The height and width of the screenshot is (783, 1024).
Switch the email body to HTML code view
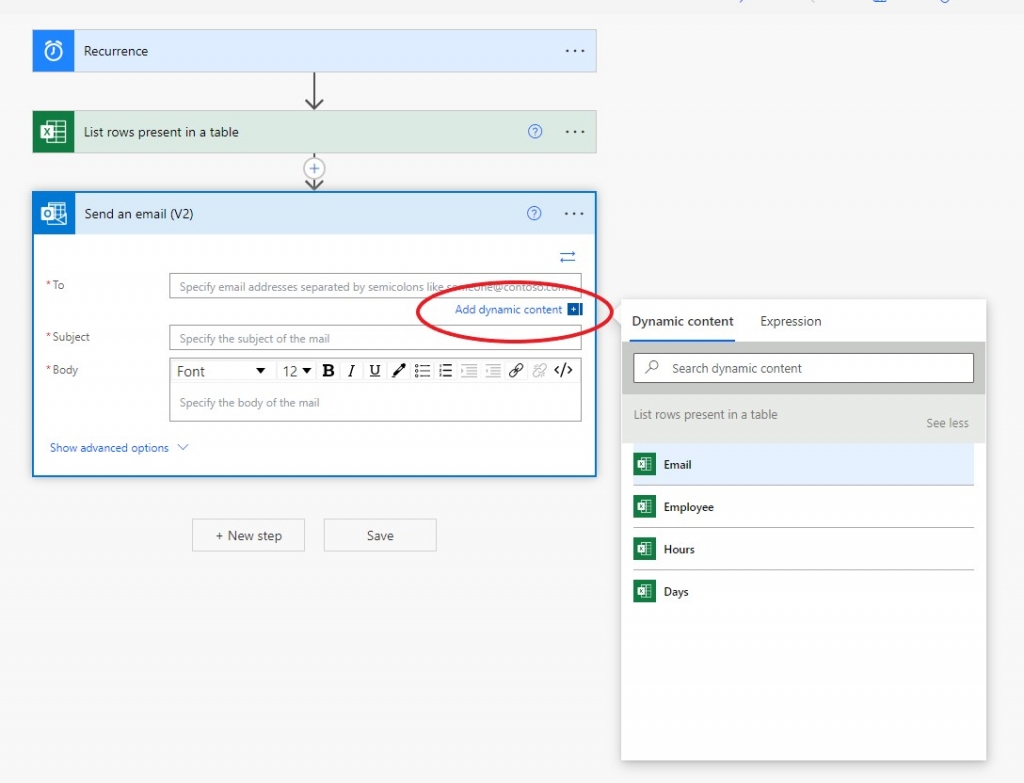point(562,370)
